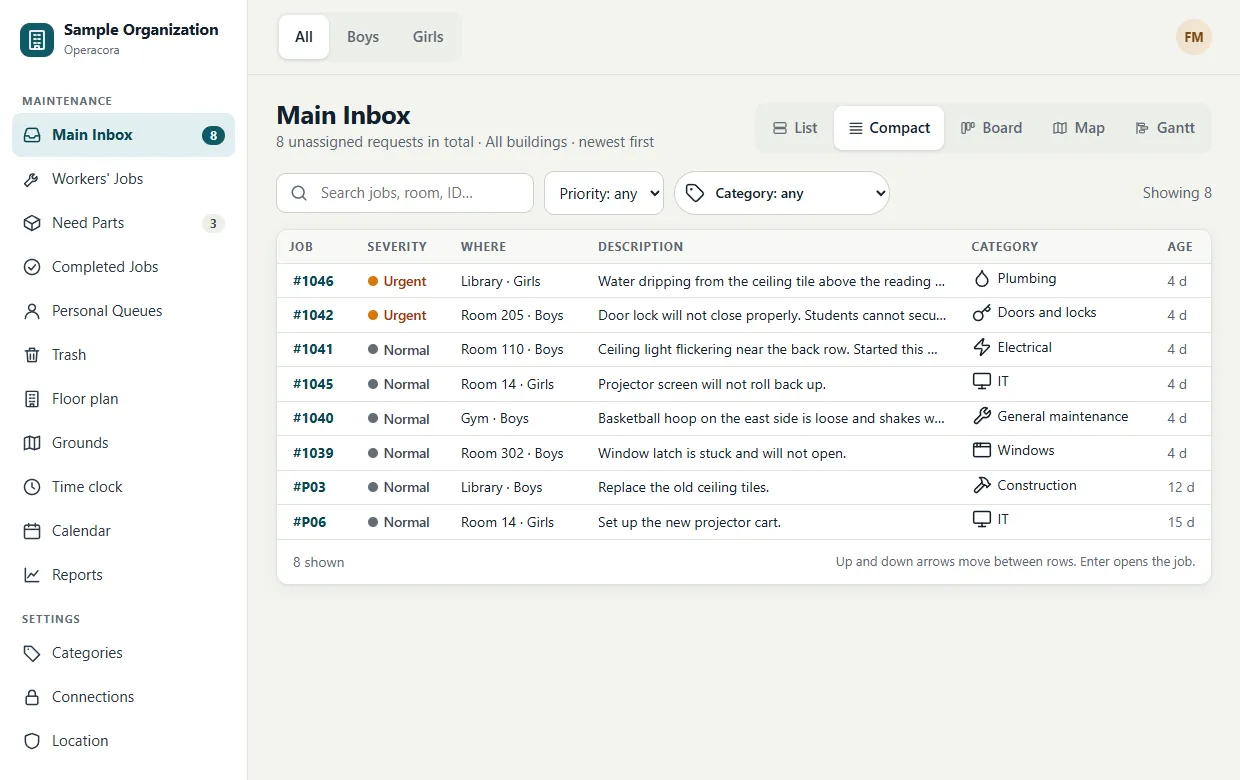Open the Category: any dropdown
1240x780 pixels.
tap(782, 193)
